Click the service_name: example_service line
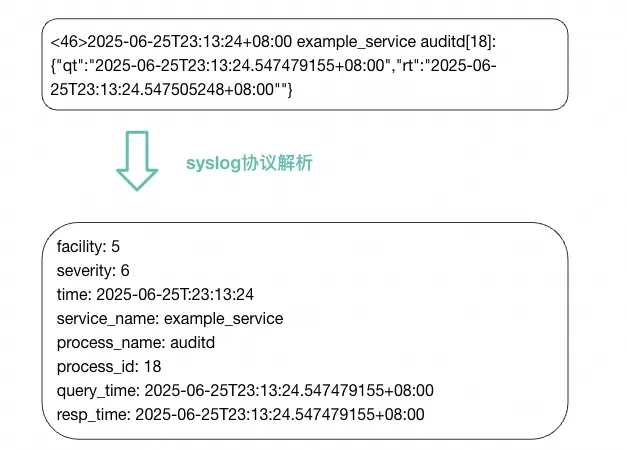The width and height of the screenshot is (627, 450). tap(170, 319)
